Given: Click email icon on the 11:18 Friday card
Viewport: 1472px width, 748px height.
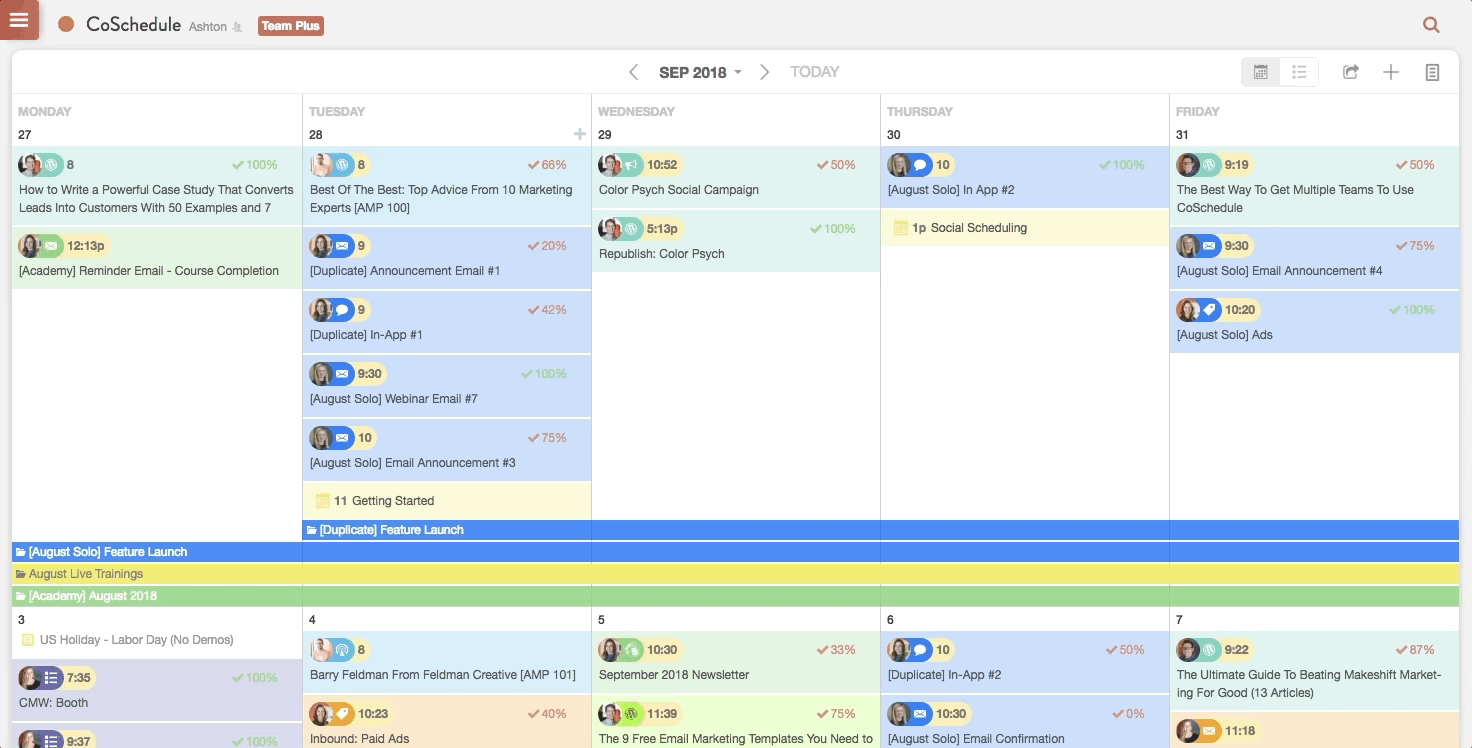Looking at the screenshot, I should (x=1210, y=731).
